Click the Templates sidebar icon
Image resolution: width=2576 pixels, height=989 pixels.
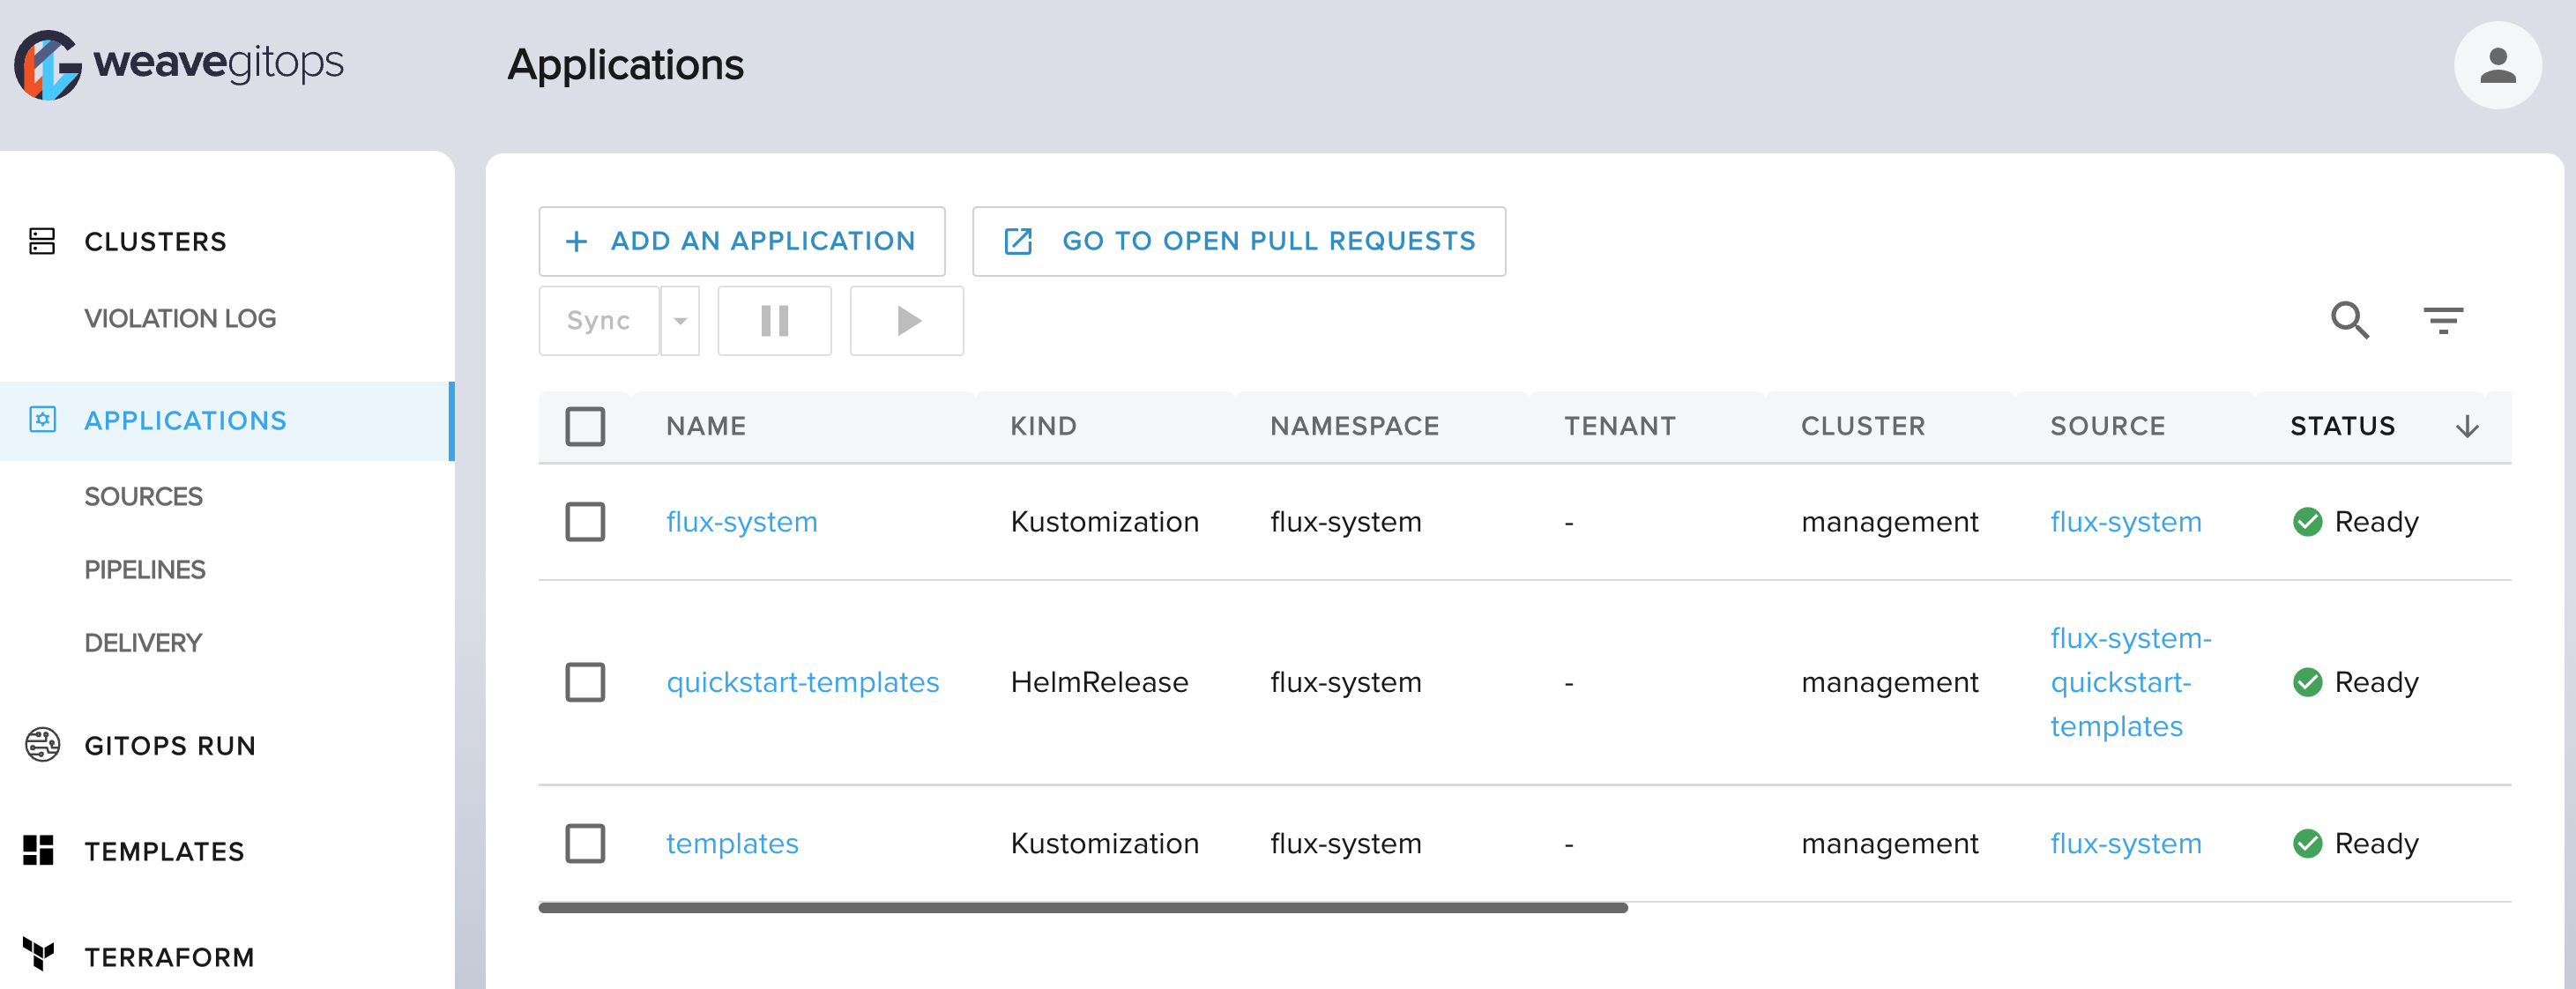point(40,850)
